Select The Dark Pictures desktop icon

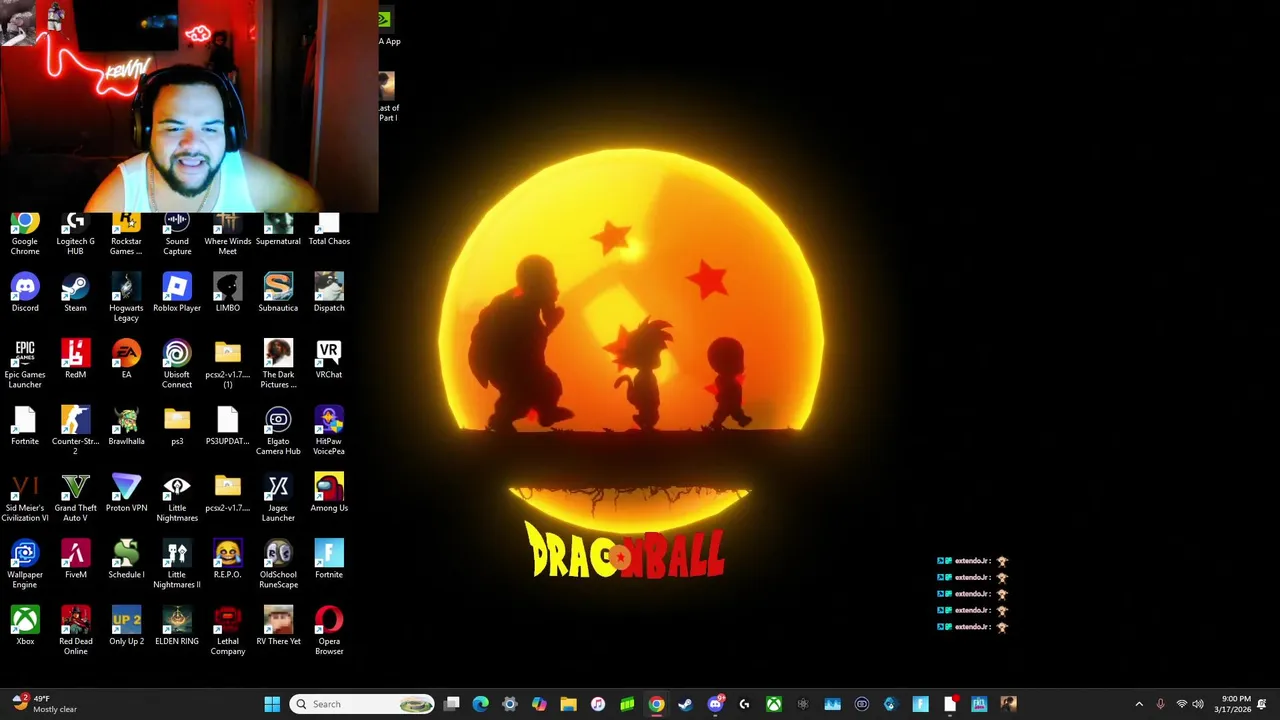(x=278, y=364)
